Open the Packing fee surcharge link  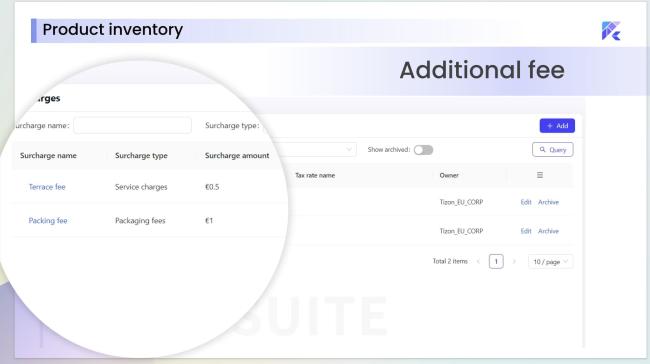[x=48, y=221]
